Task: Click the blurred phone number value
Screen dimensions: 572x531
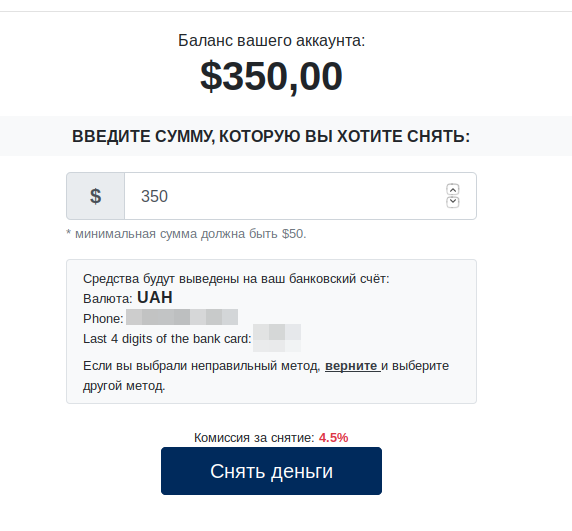Action: [x=182, y=317]
